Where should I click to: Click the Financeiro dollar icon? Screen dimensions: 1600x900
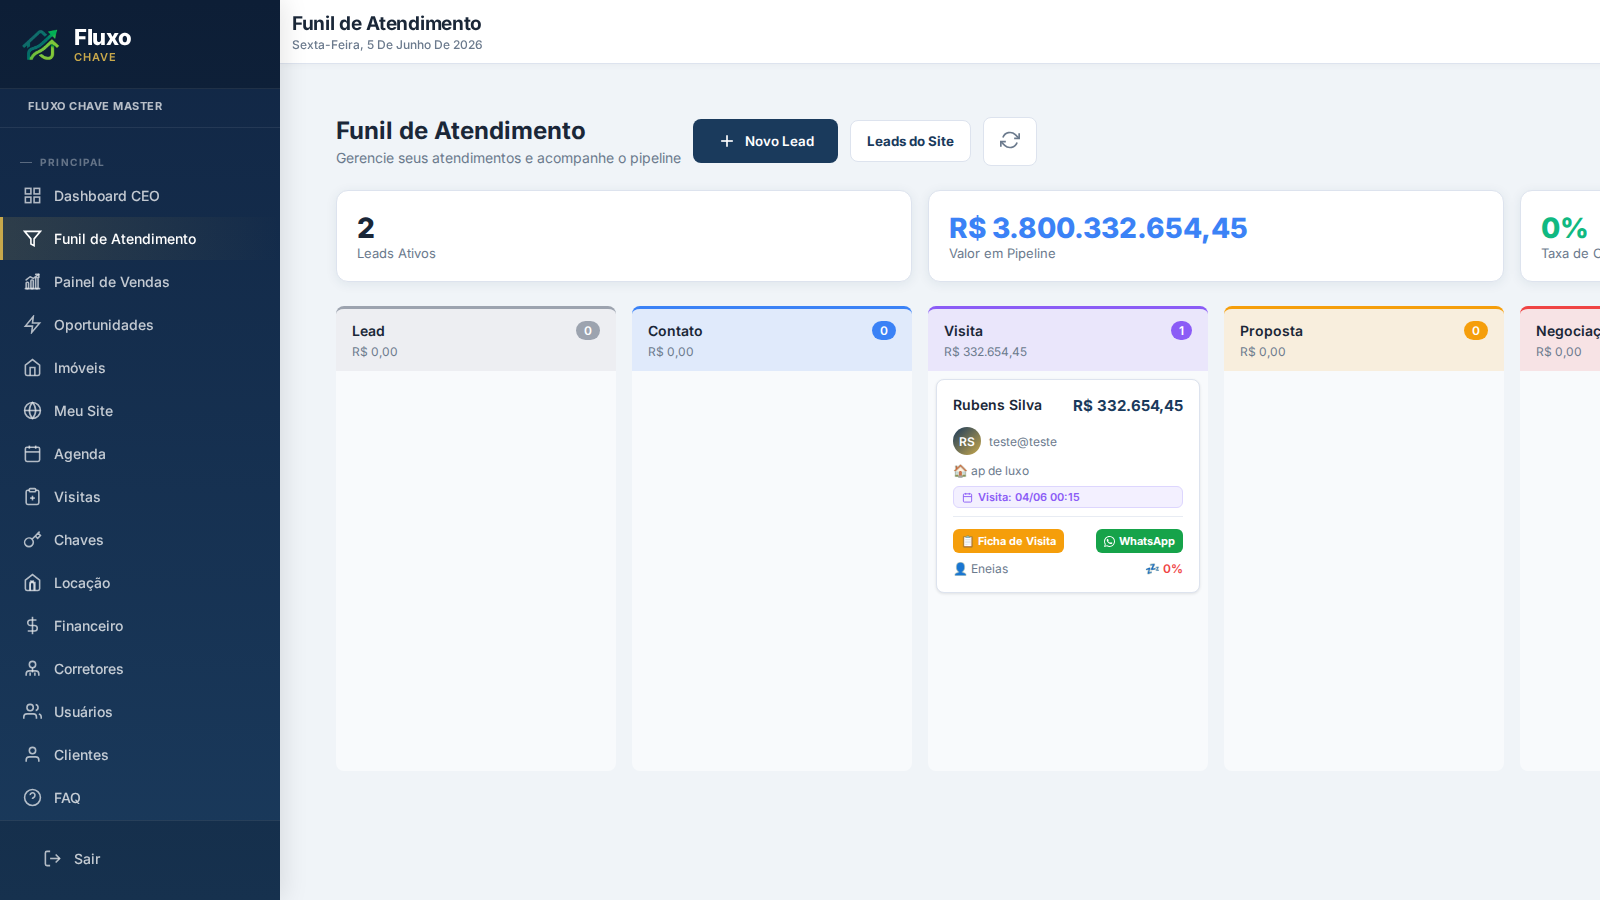[x=33, y=626]
